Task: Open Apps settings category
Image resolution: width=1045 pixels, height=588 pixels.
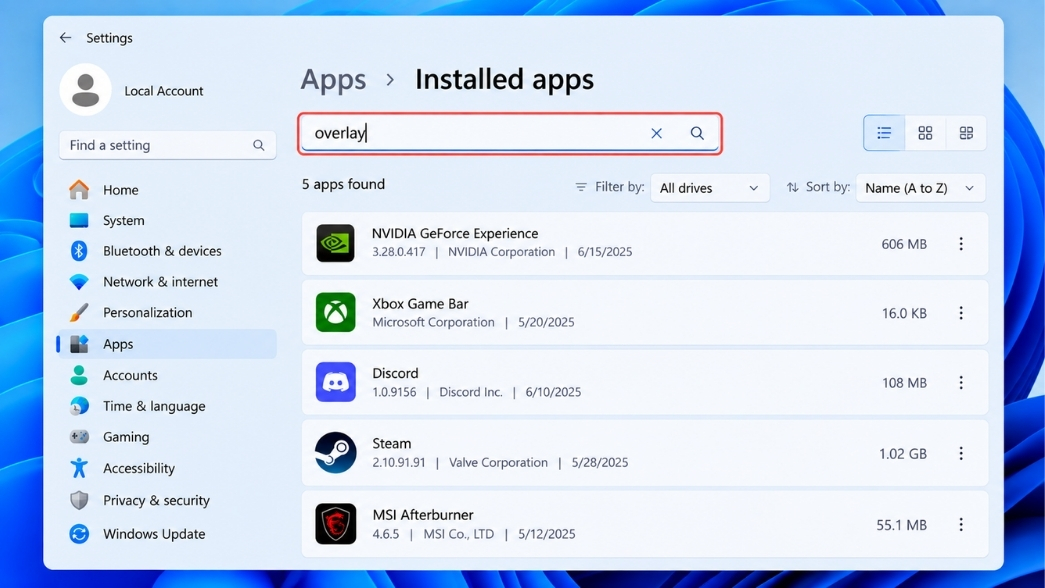Action: [x=167, y=344]
